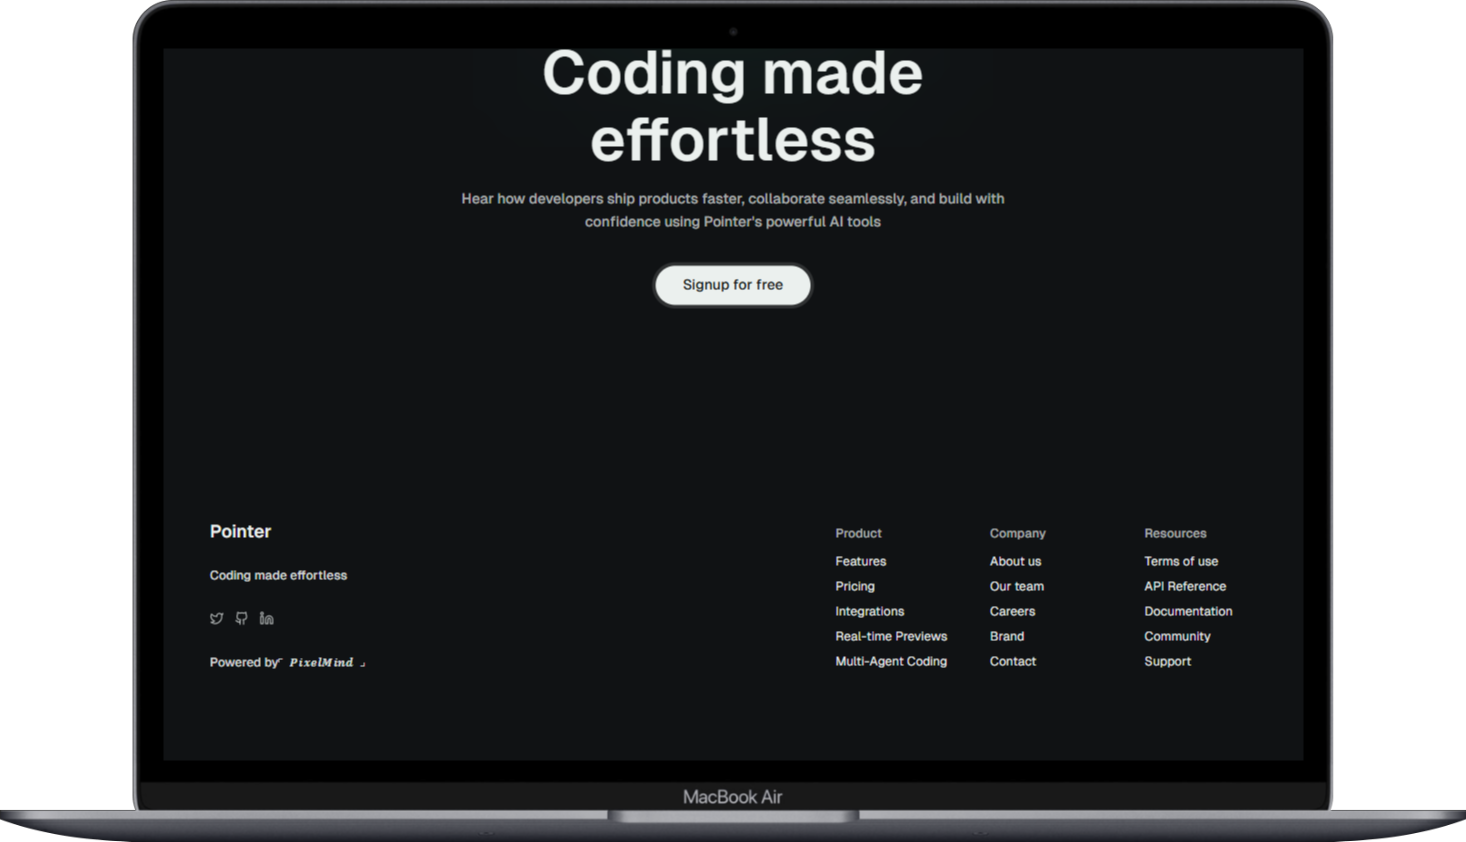Image resolution: width=1466 pixels, height=842 pixels.
Task: Visit the GitHub icon link
Action: click(x=241, y=618)
